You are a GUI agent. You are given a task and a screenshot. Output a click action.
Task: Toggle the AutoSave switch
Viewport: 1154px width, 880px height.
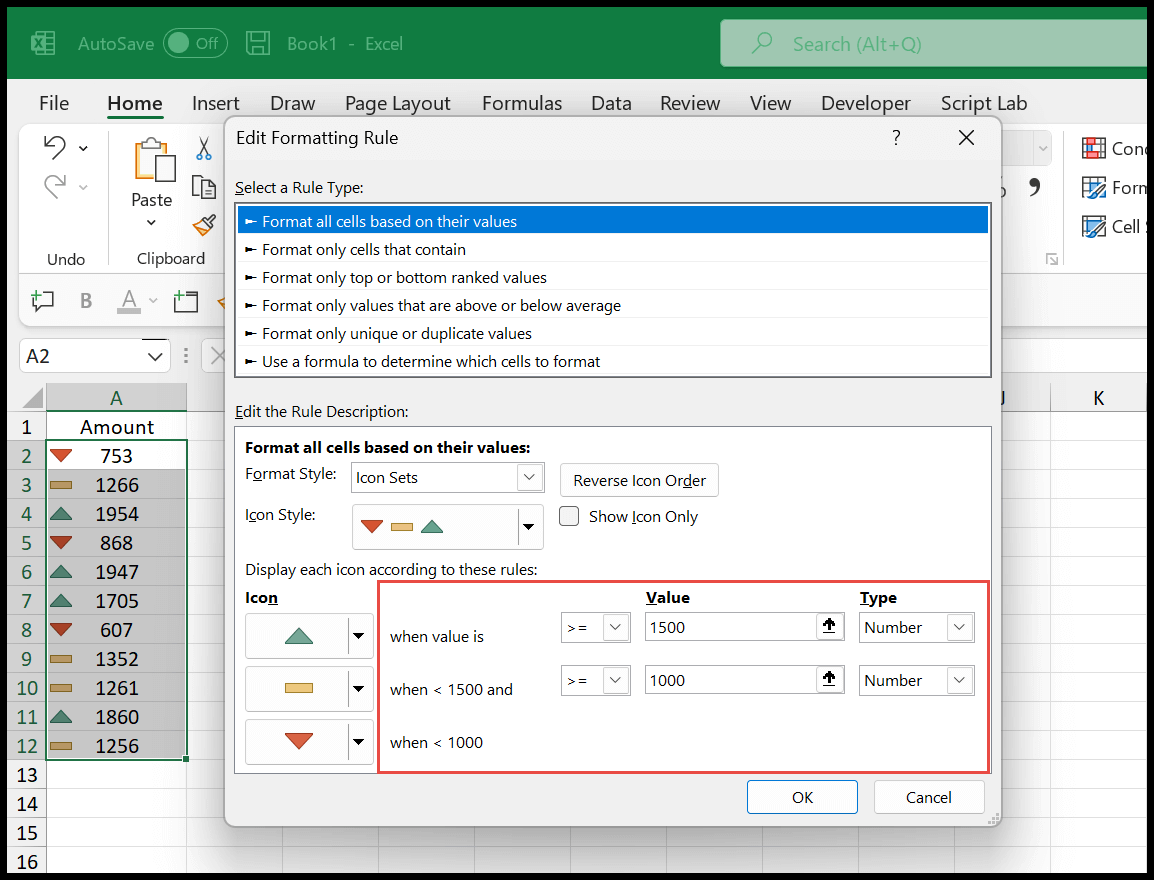tap(195, 43)
